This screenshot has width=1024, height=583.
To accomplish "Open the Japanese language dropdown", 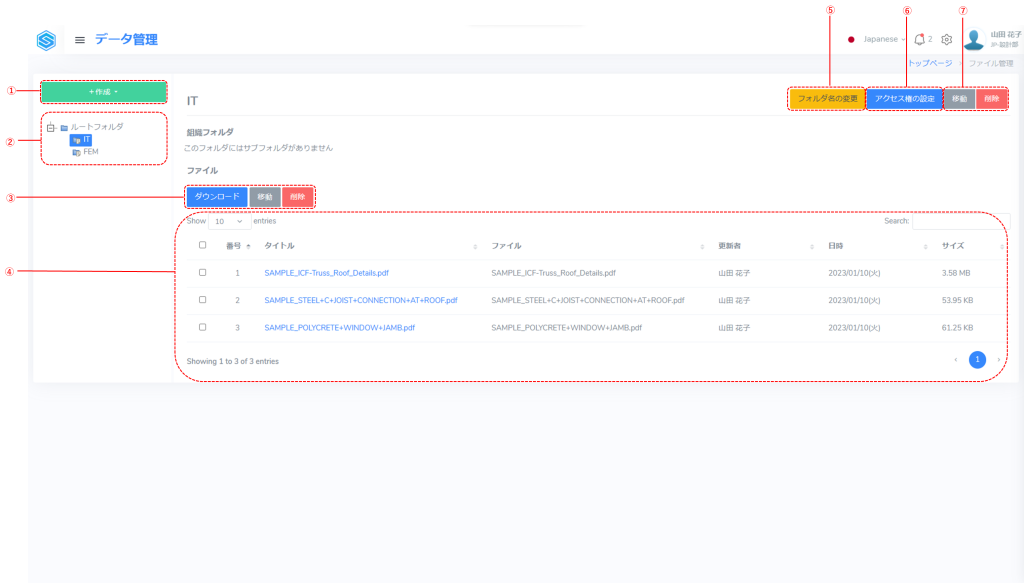I will (x=878, y=40).
